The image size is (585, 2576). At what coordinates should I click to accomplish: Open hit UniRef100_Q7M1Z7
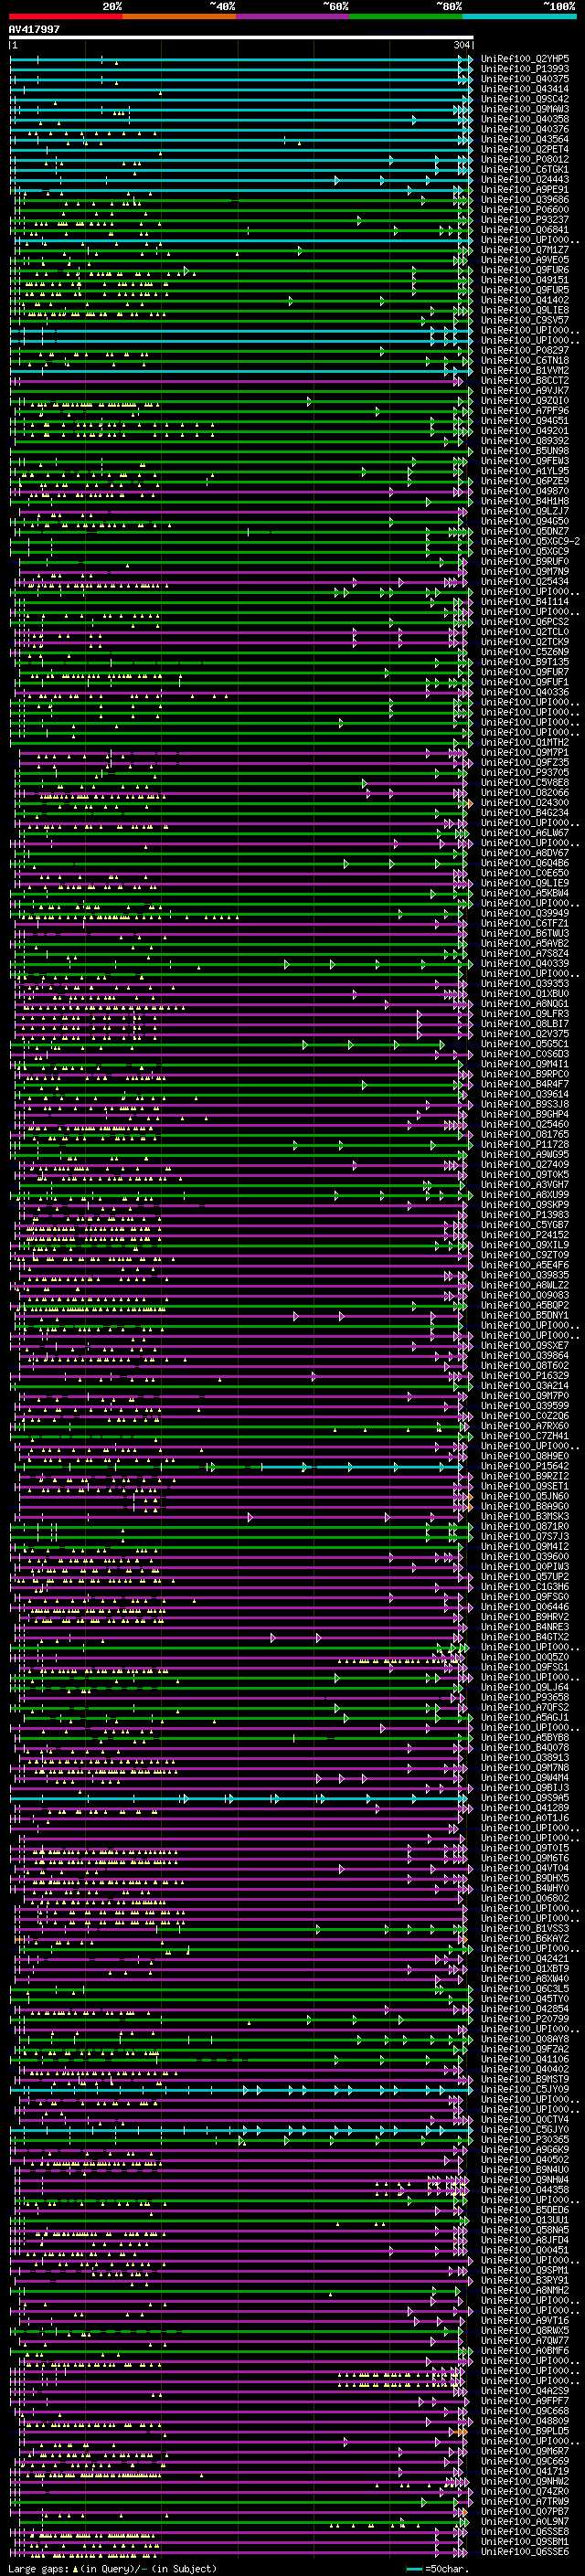[x=525, y=250]
